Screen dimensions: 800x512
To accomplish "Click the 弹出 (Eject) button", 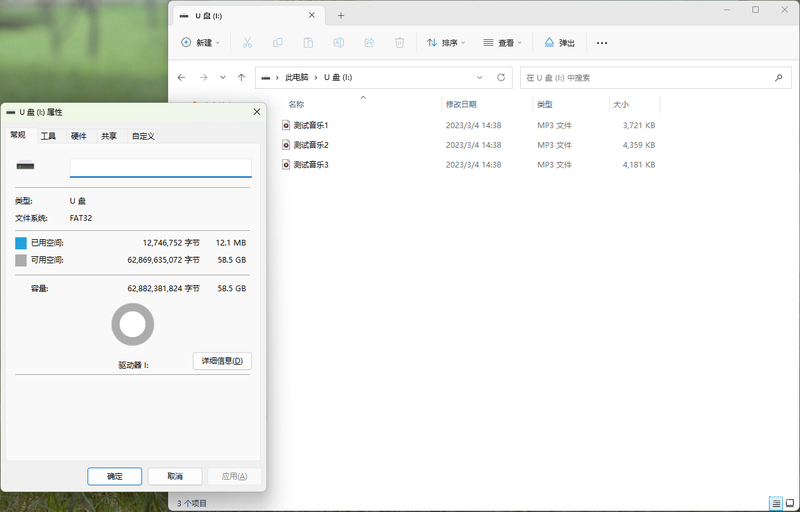I will 560,43.
